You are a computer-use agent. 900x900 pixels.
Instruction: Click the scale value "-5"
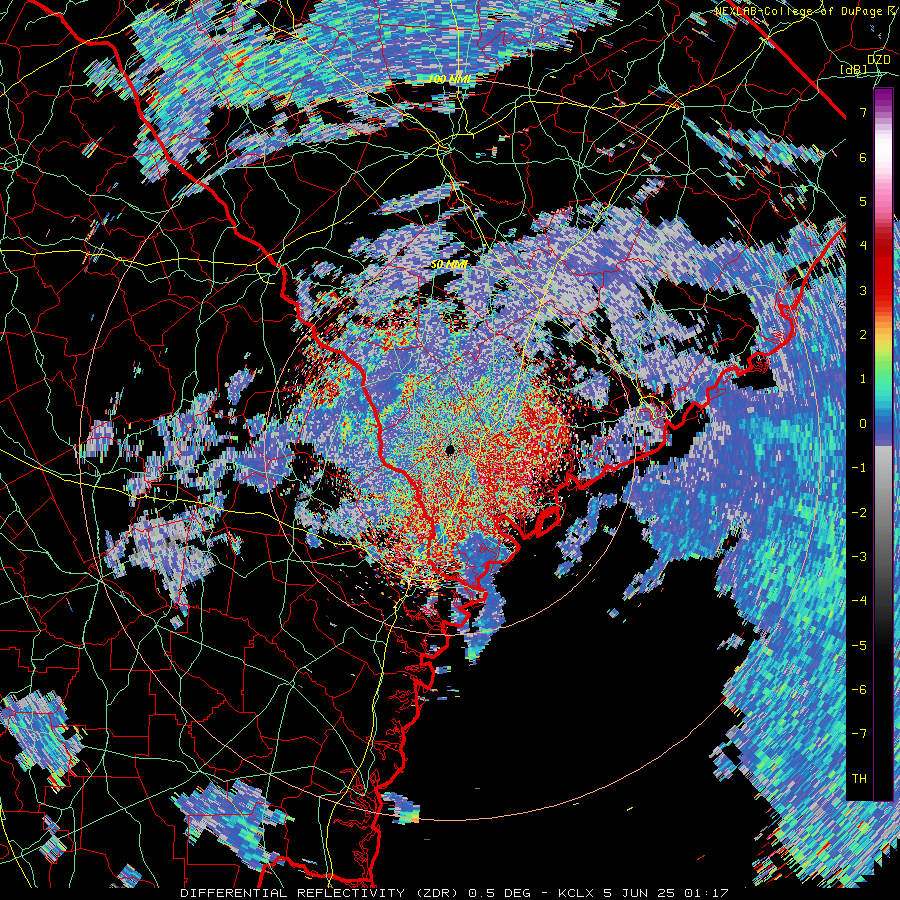coord(859,646)
